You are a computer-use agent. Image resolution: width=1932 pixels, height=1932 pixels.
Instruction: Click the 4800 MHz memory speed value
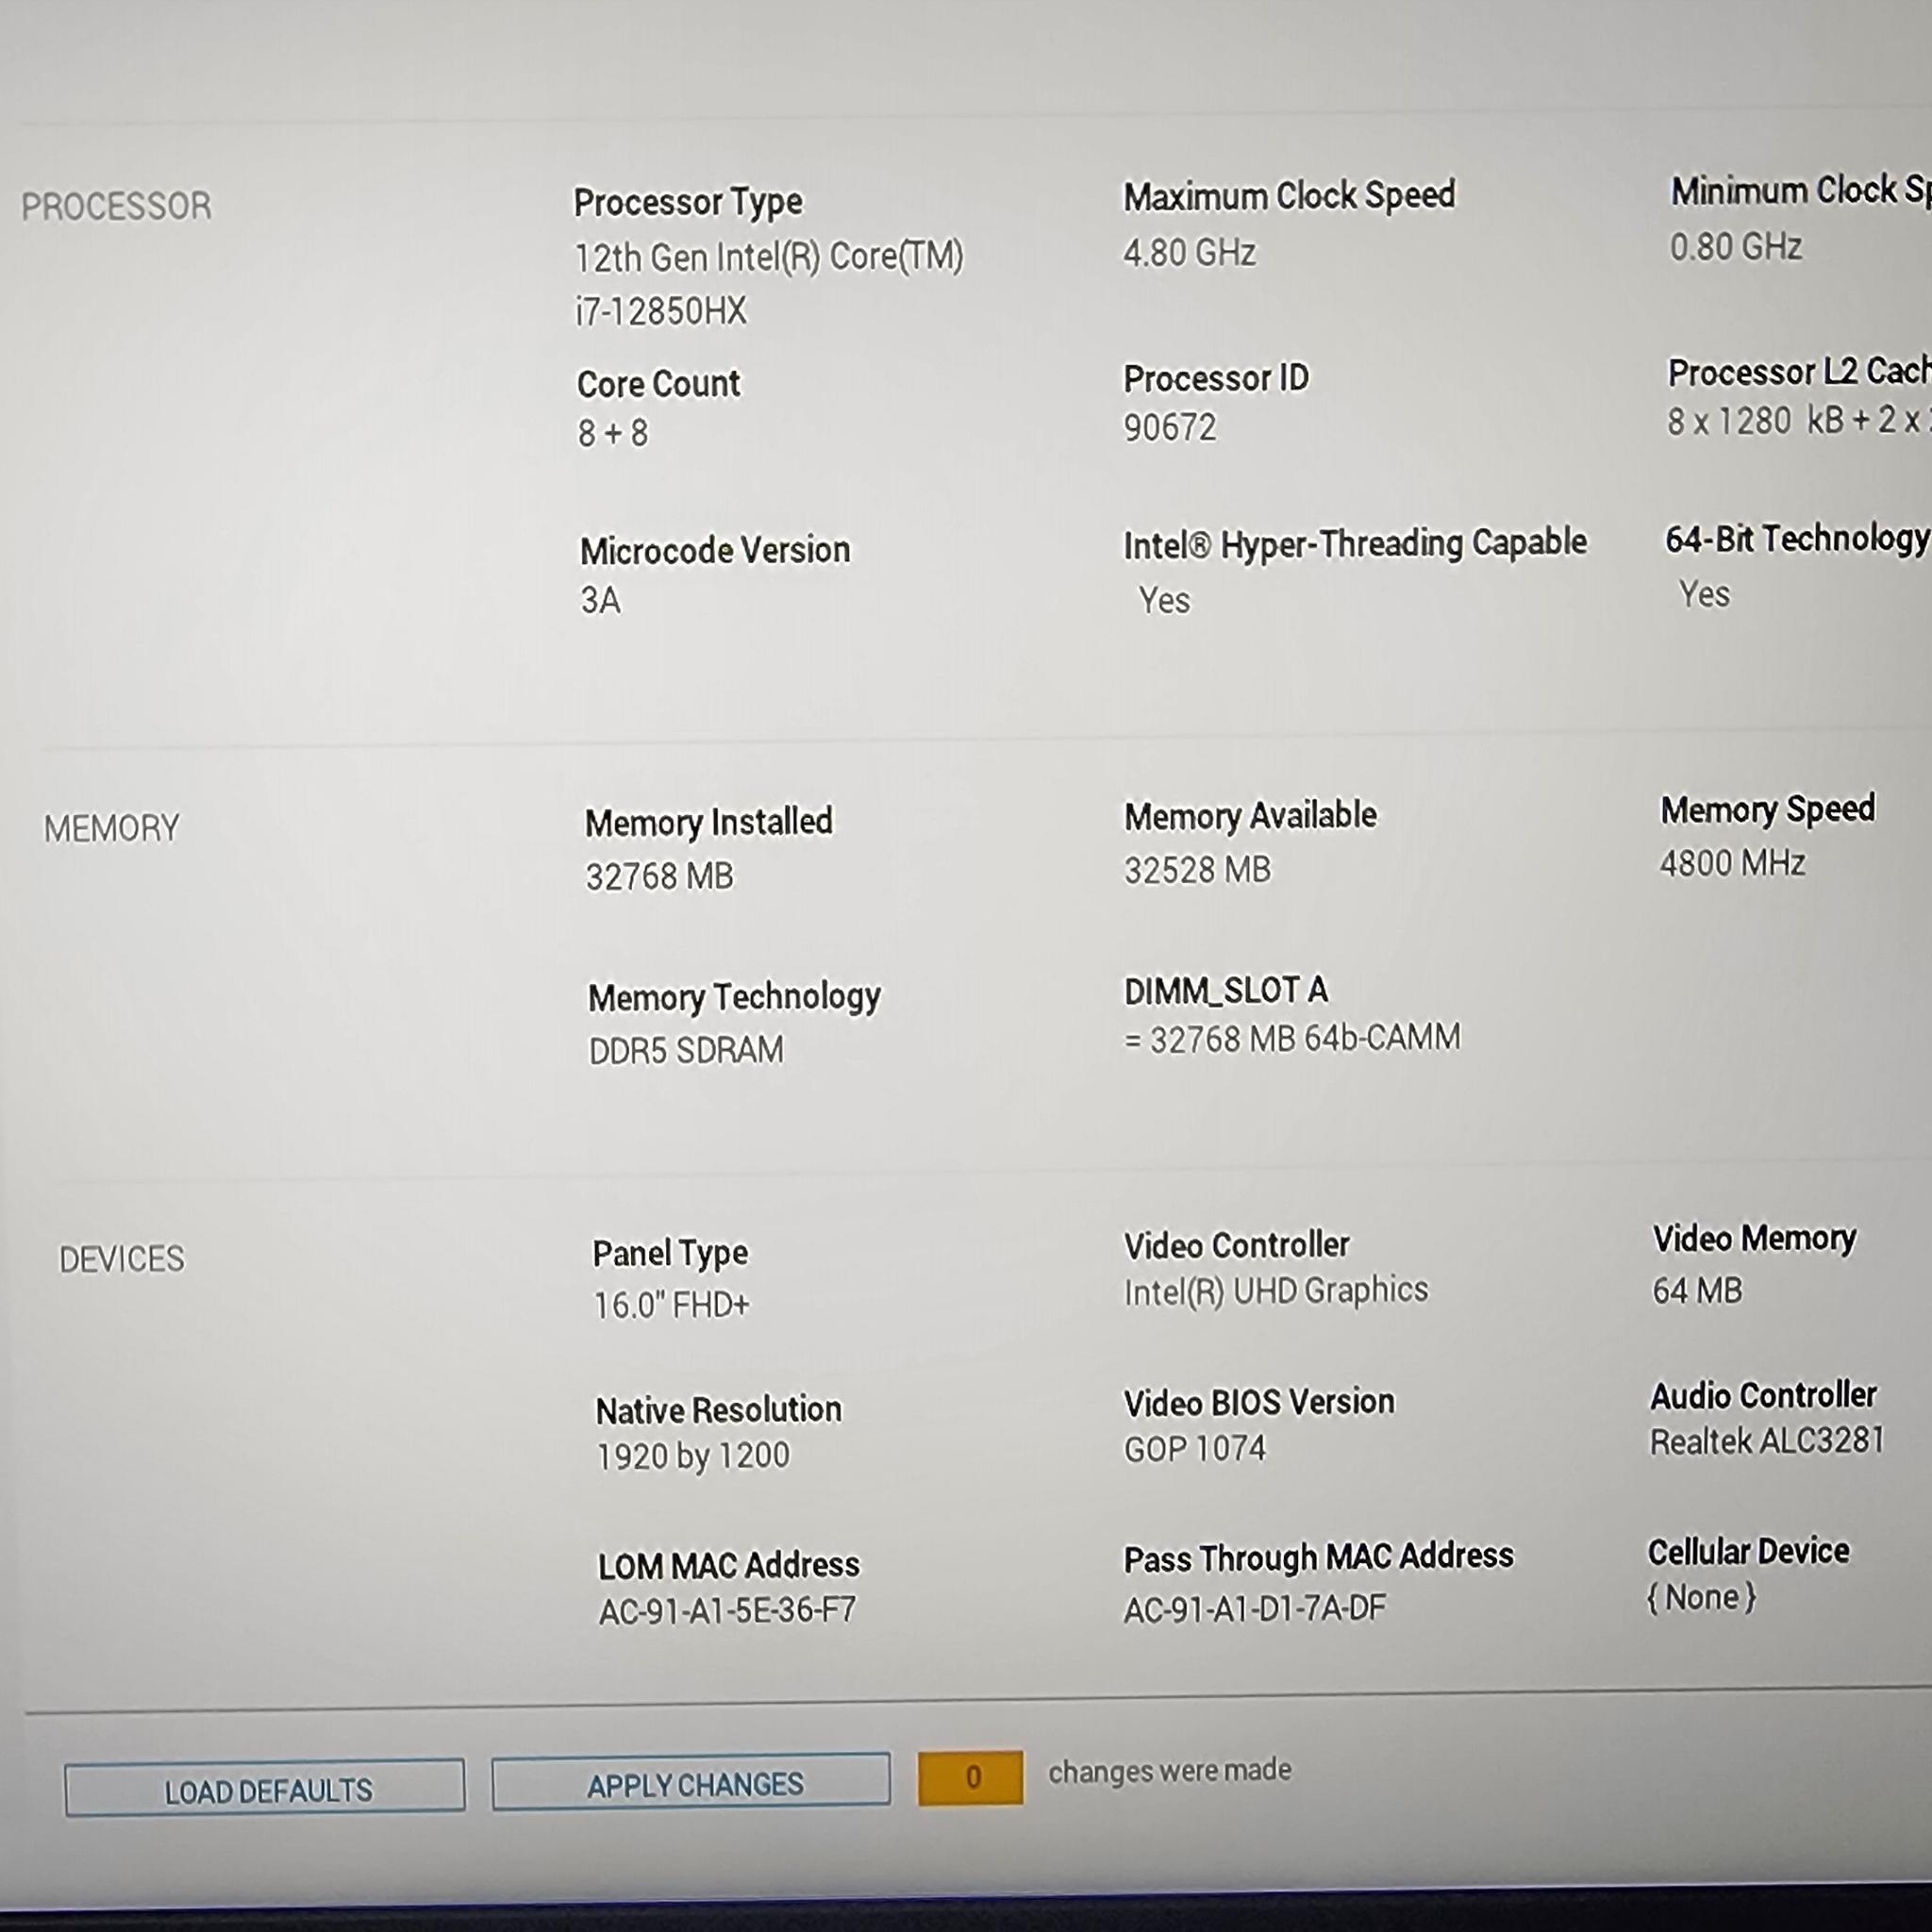pos(1733,863)
